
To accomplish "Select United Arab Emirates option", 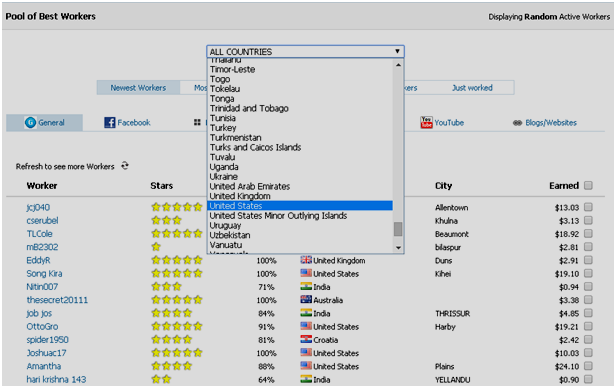I will coord(300,186).
